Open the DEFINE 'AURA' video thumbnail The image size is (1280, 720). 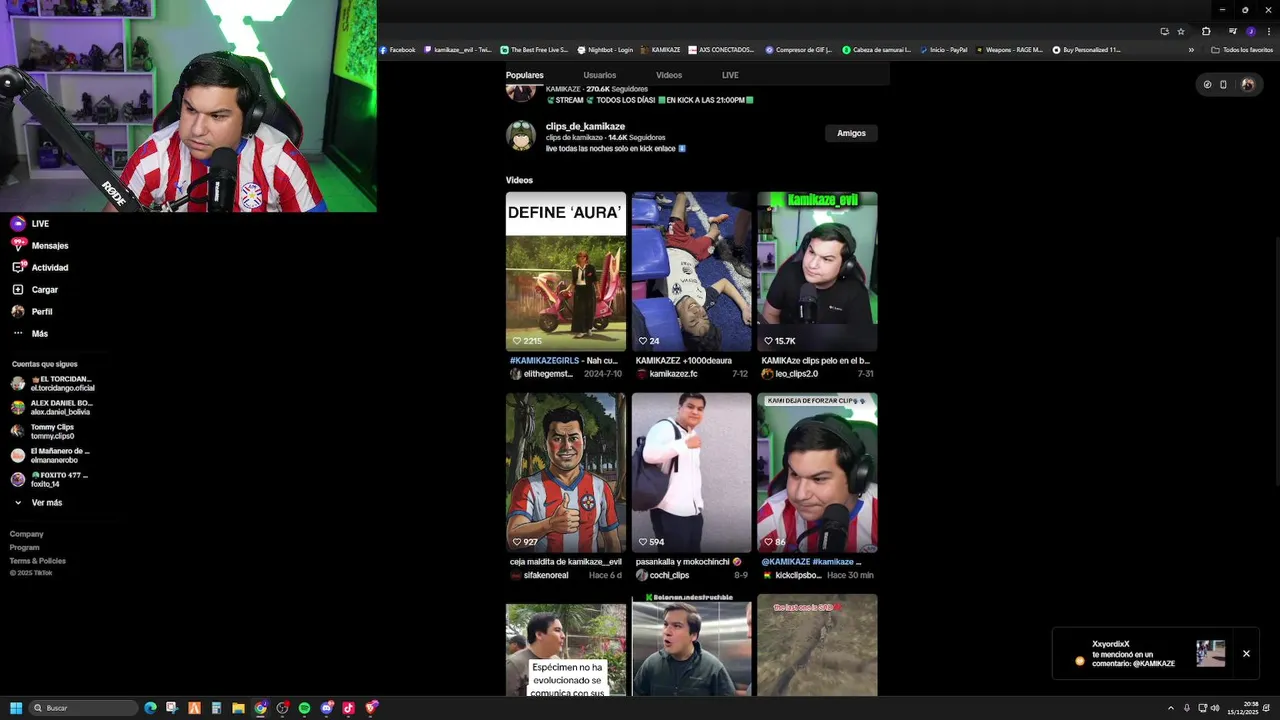coord(566,271)
